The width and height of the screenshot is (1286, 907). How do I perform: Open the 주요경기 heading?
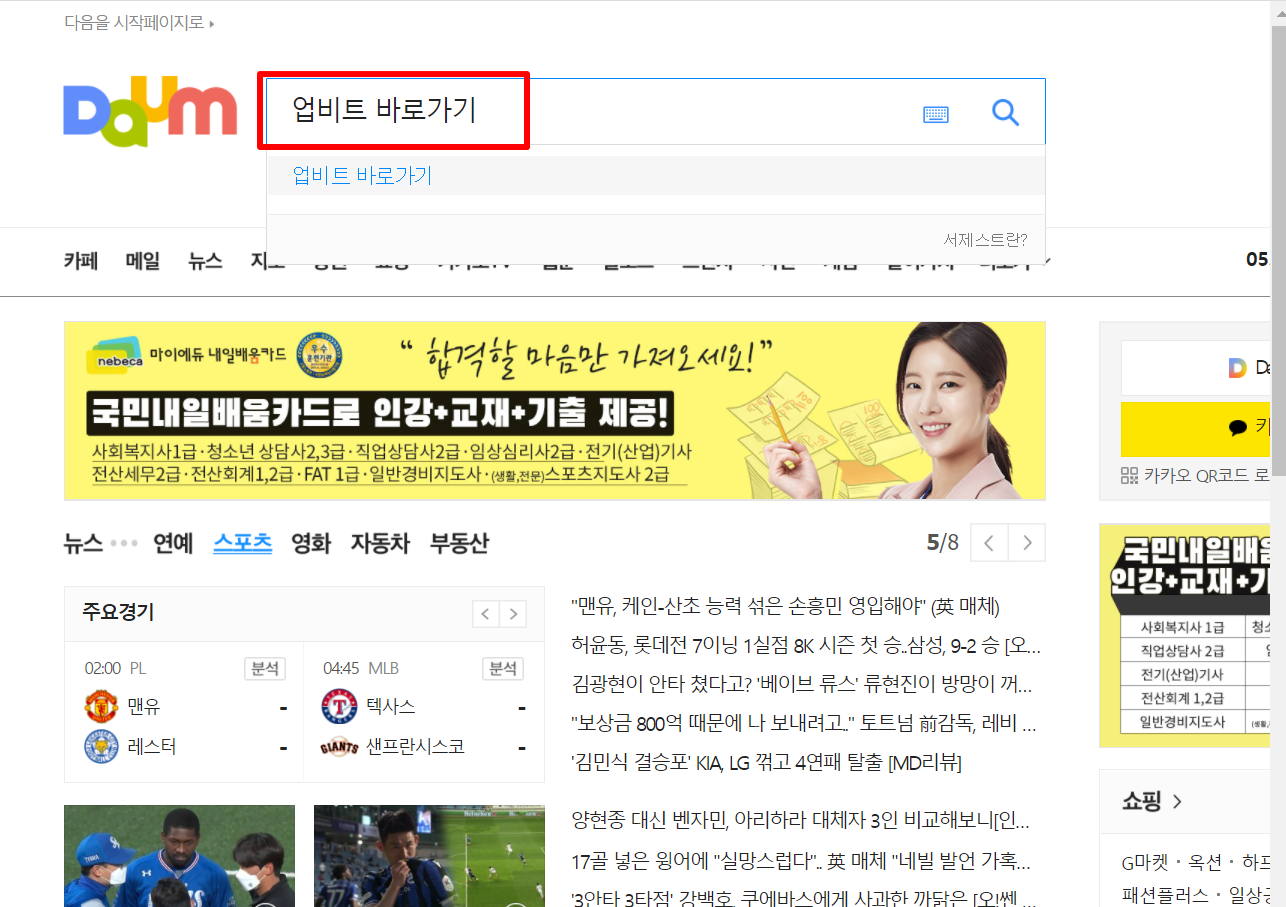click(x=118, y=612)
